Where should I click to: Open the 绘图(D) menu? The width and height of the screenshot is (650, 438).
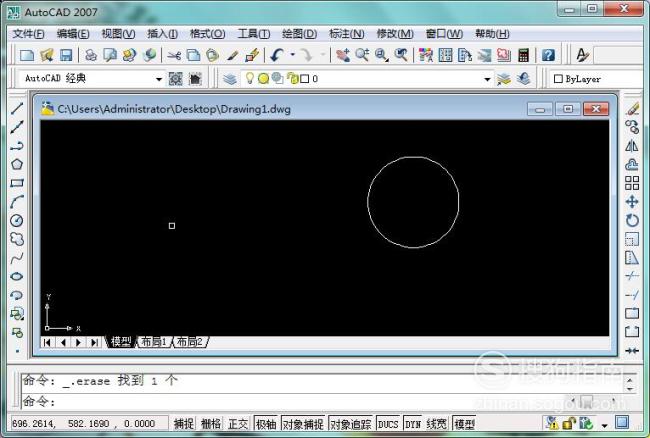click(299, 34)
